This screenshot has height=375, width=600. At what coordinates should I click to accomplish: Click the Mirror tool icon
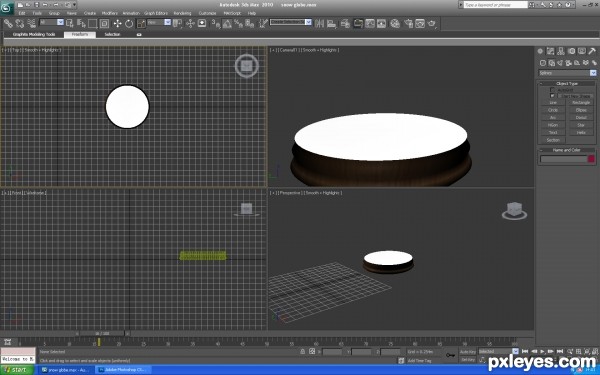pyautogui.click(x=319, y=23)
